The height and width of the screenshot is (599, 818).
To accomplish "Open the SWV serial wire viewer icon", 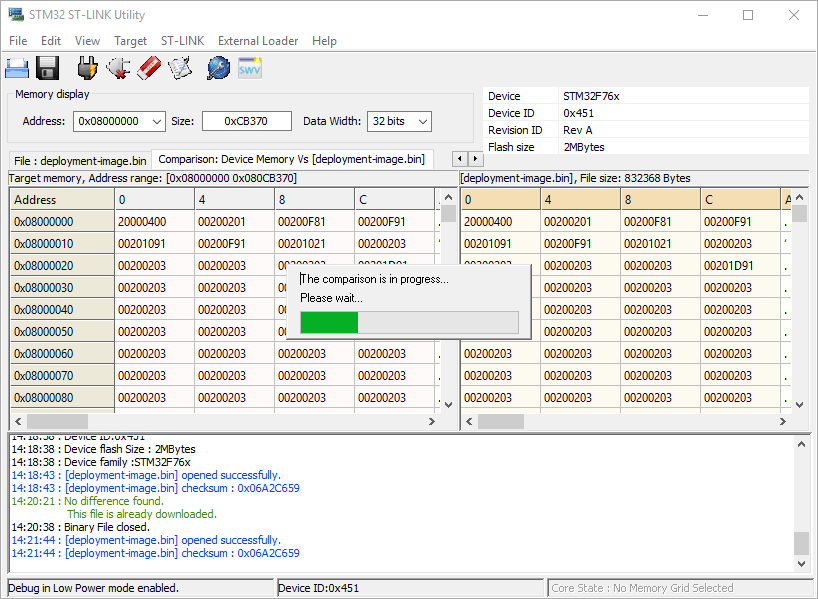I will [x=250, y=68].
